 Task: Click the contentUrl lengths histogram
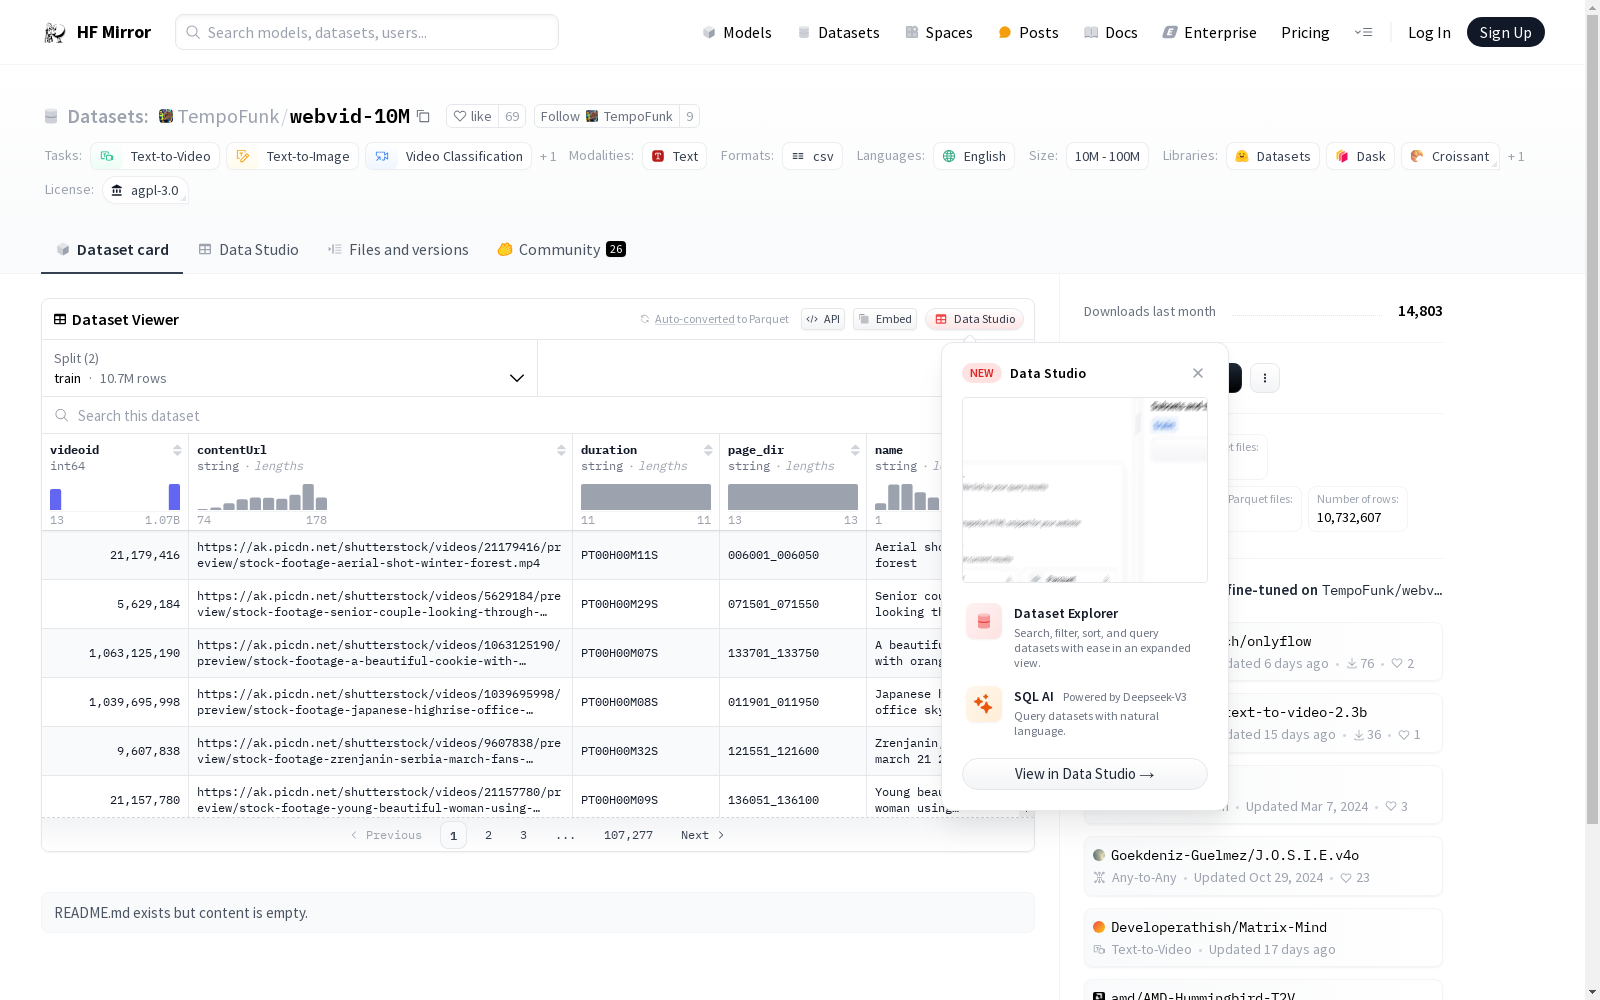click(x=262, y=497)
